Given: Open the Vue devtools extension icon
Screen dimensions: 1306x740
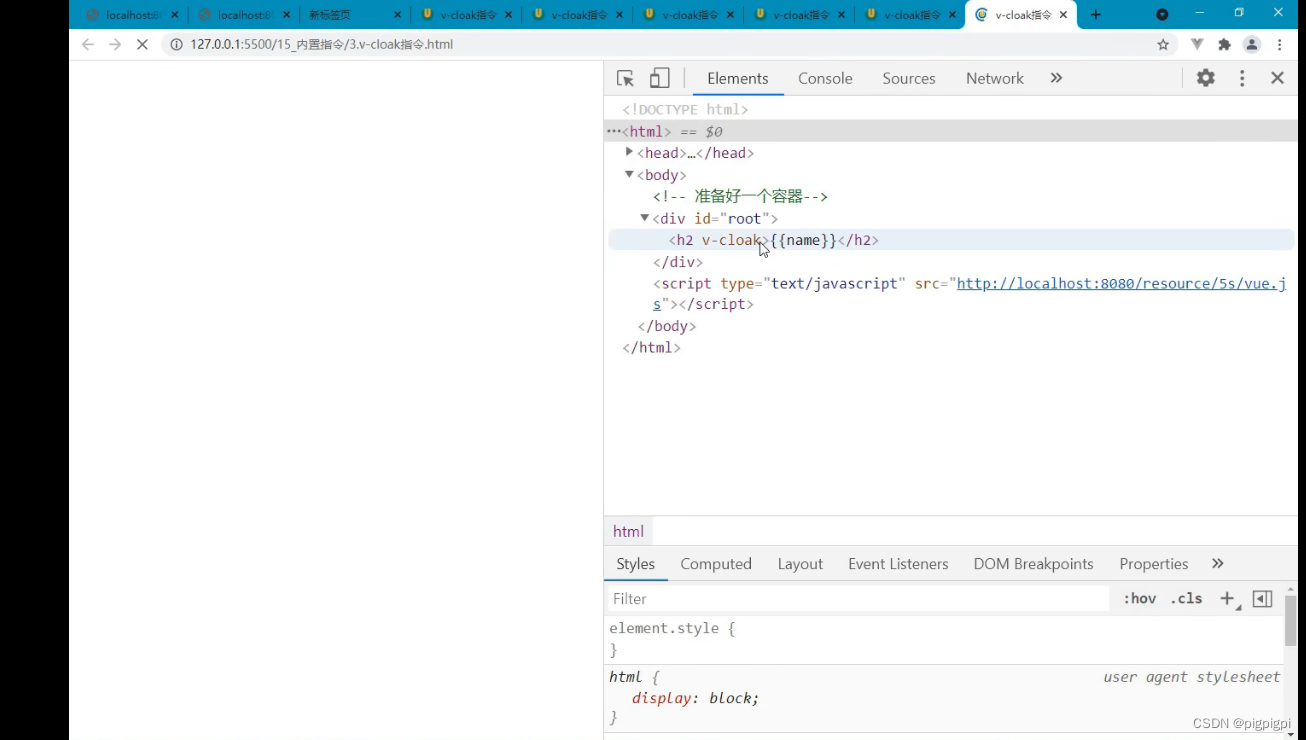Looking at the screenshot, I should coord(1197,44).
